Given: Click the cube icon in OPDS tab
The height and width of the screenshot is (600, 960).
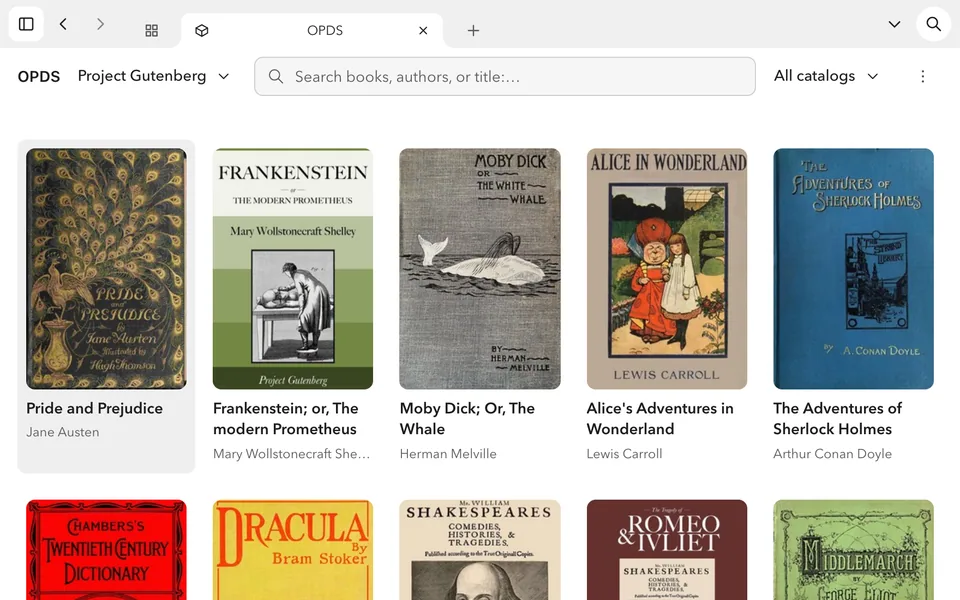Looking at the screenshot, I should 201,31.
